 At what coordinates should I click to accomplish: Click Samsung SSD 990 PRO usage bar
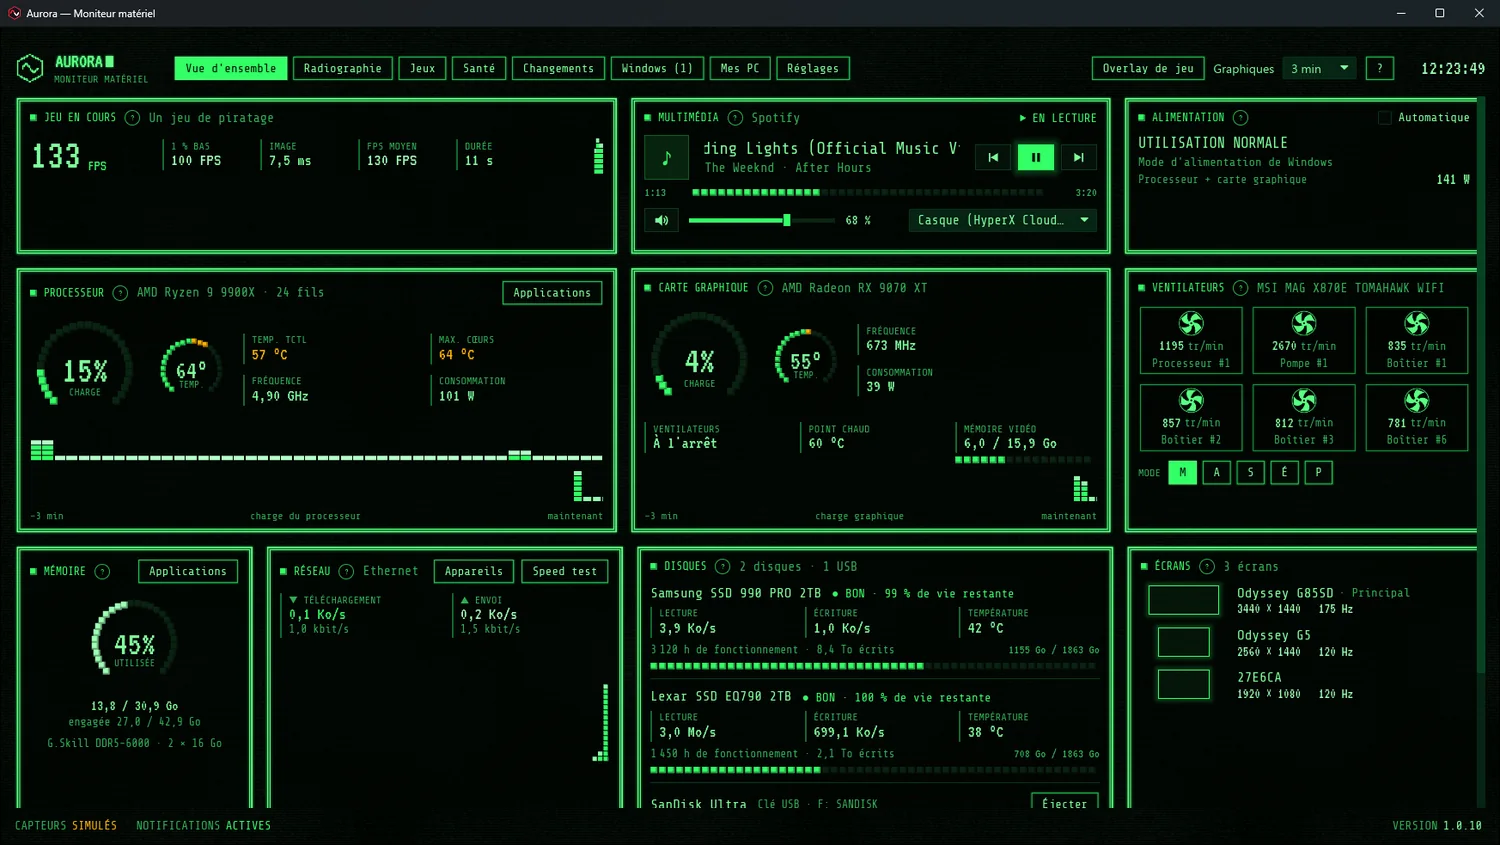point(873,666)
